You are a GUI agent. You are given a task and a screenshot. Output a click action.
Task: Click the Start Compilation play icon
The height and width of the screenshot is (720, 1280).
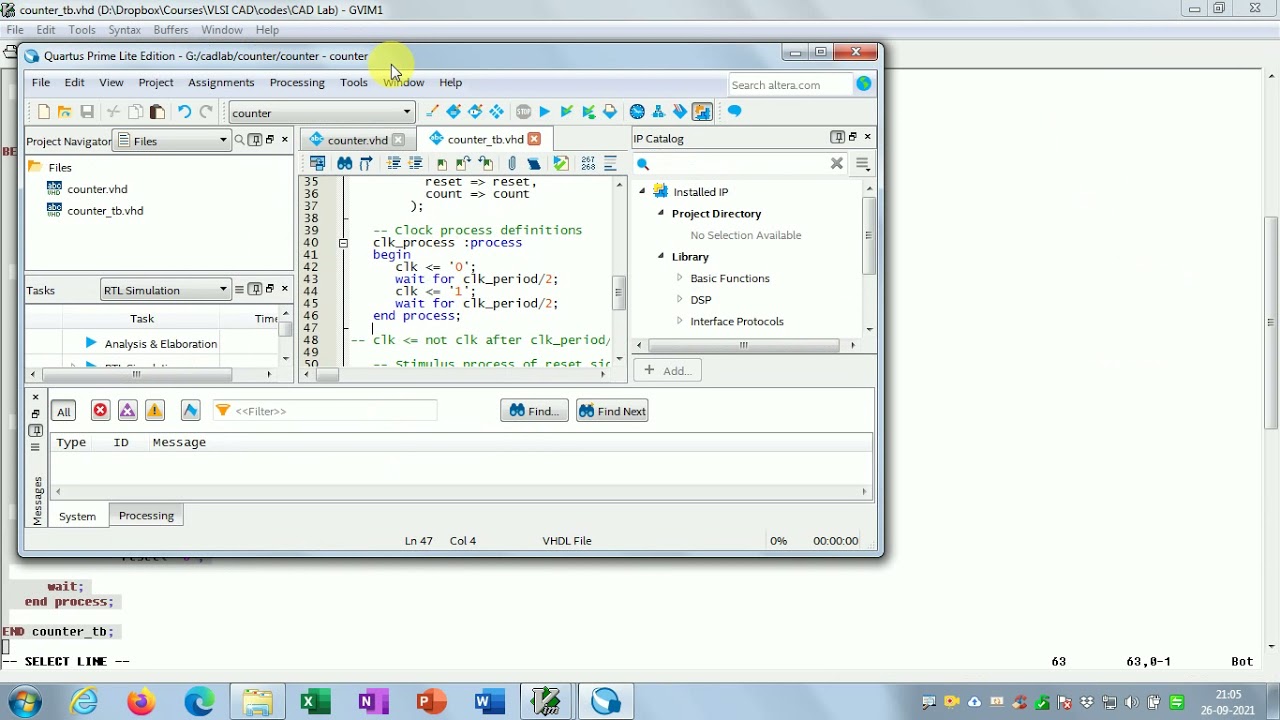(x=544, y=112)
